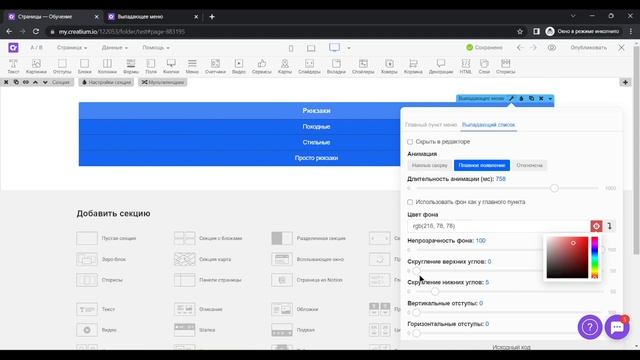
Task: Click the add section plus button
Action: tap(625, 82)
